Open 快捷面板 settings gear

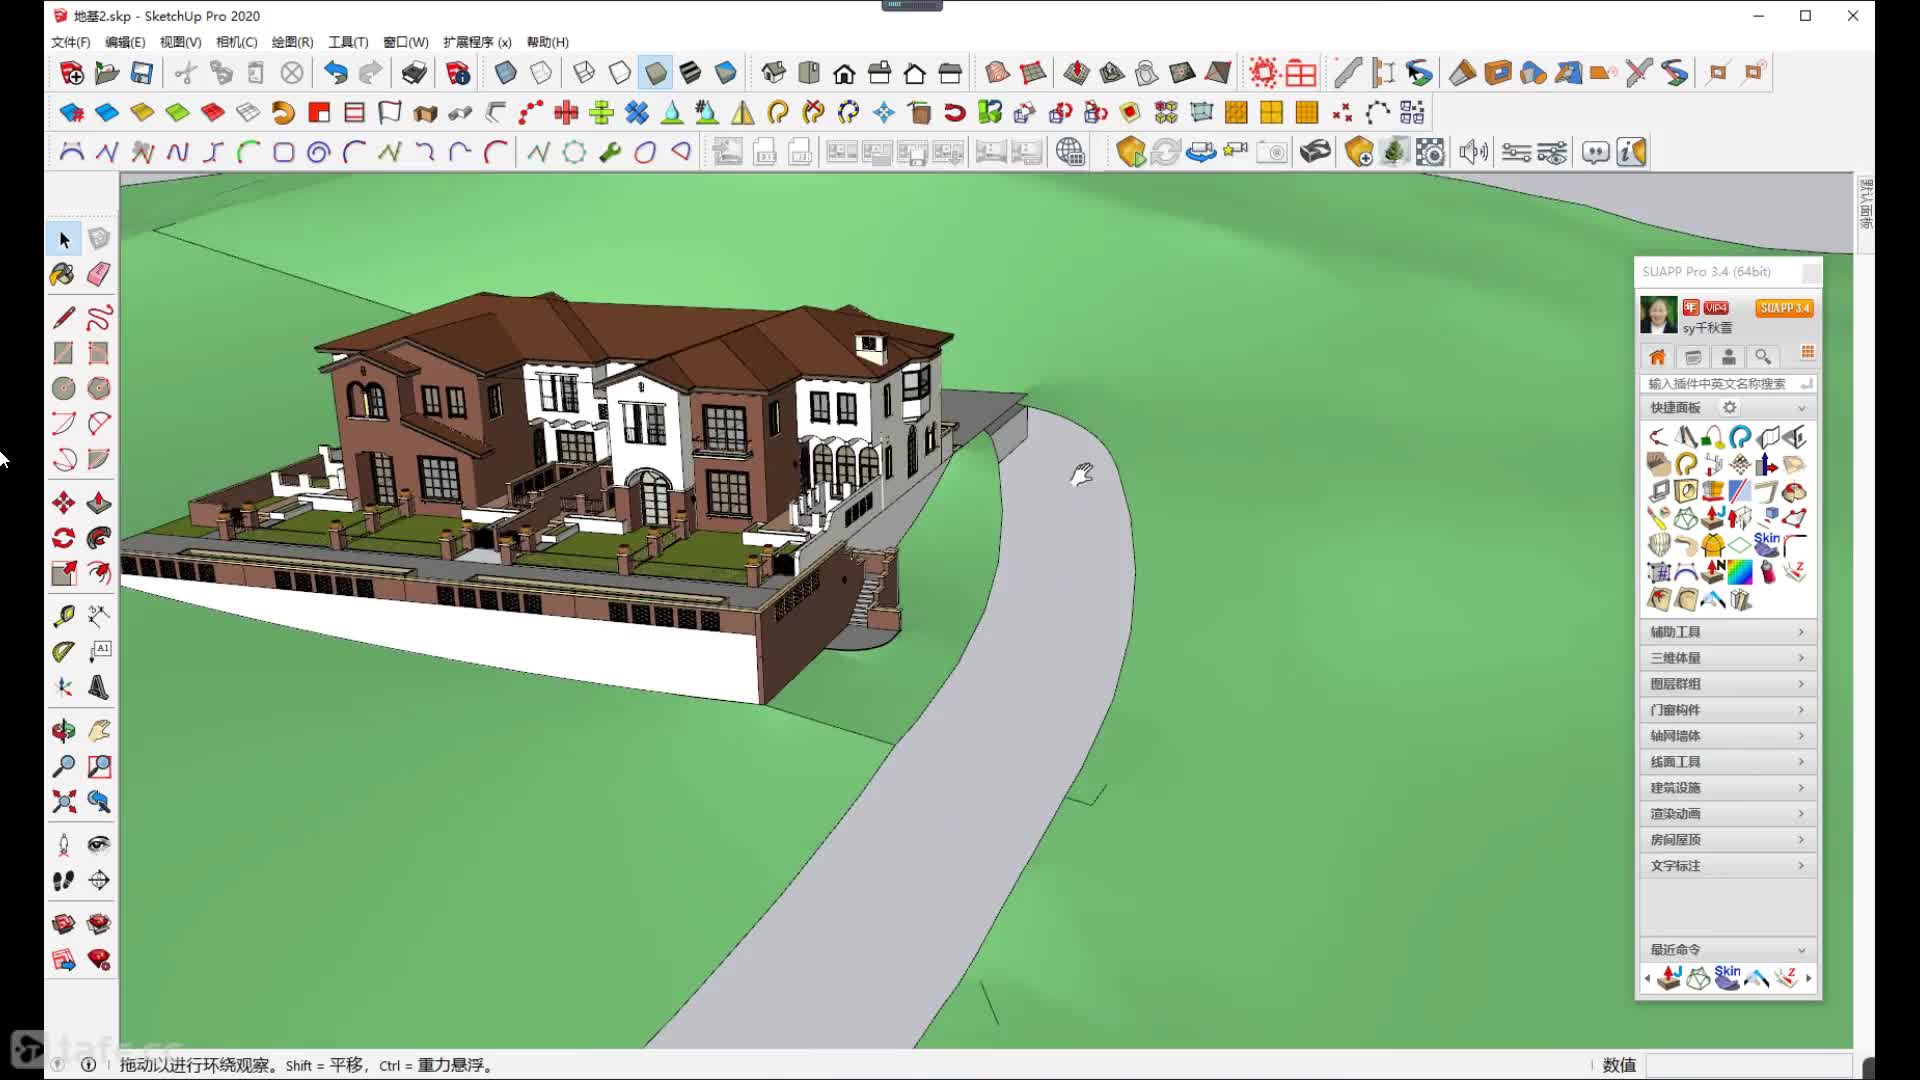1729,407
